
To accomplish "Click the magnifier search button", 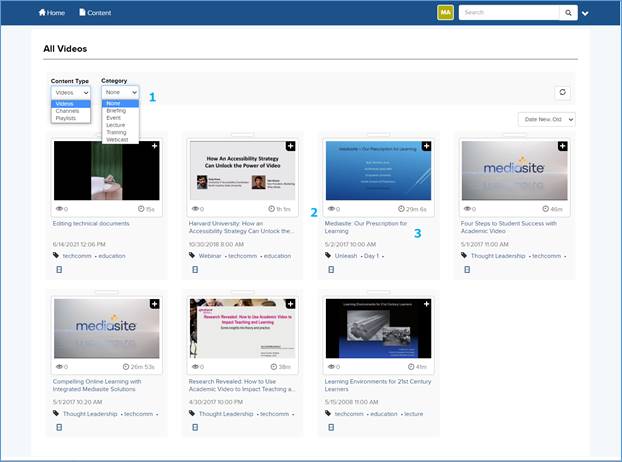I will 568,13.
